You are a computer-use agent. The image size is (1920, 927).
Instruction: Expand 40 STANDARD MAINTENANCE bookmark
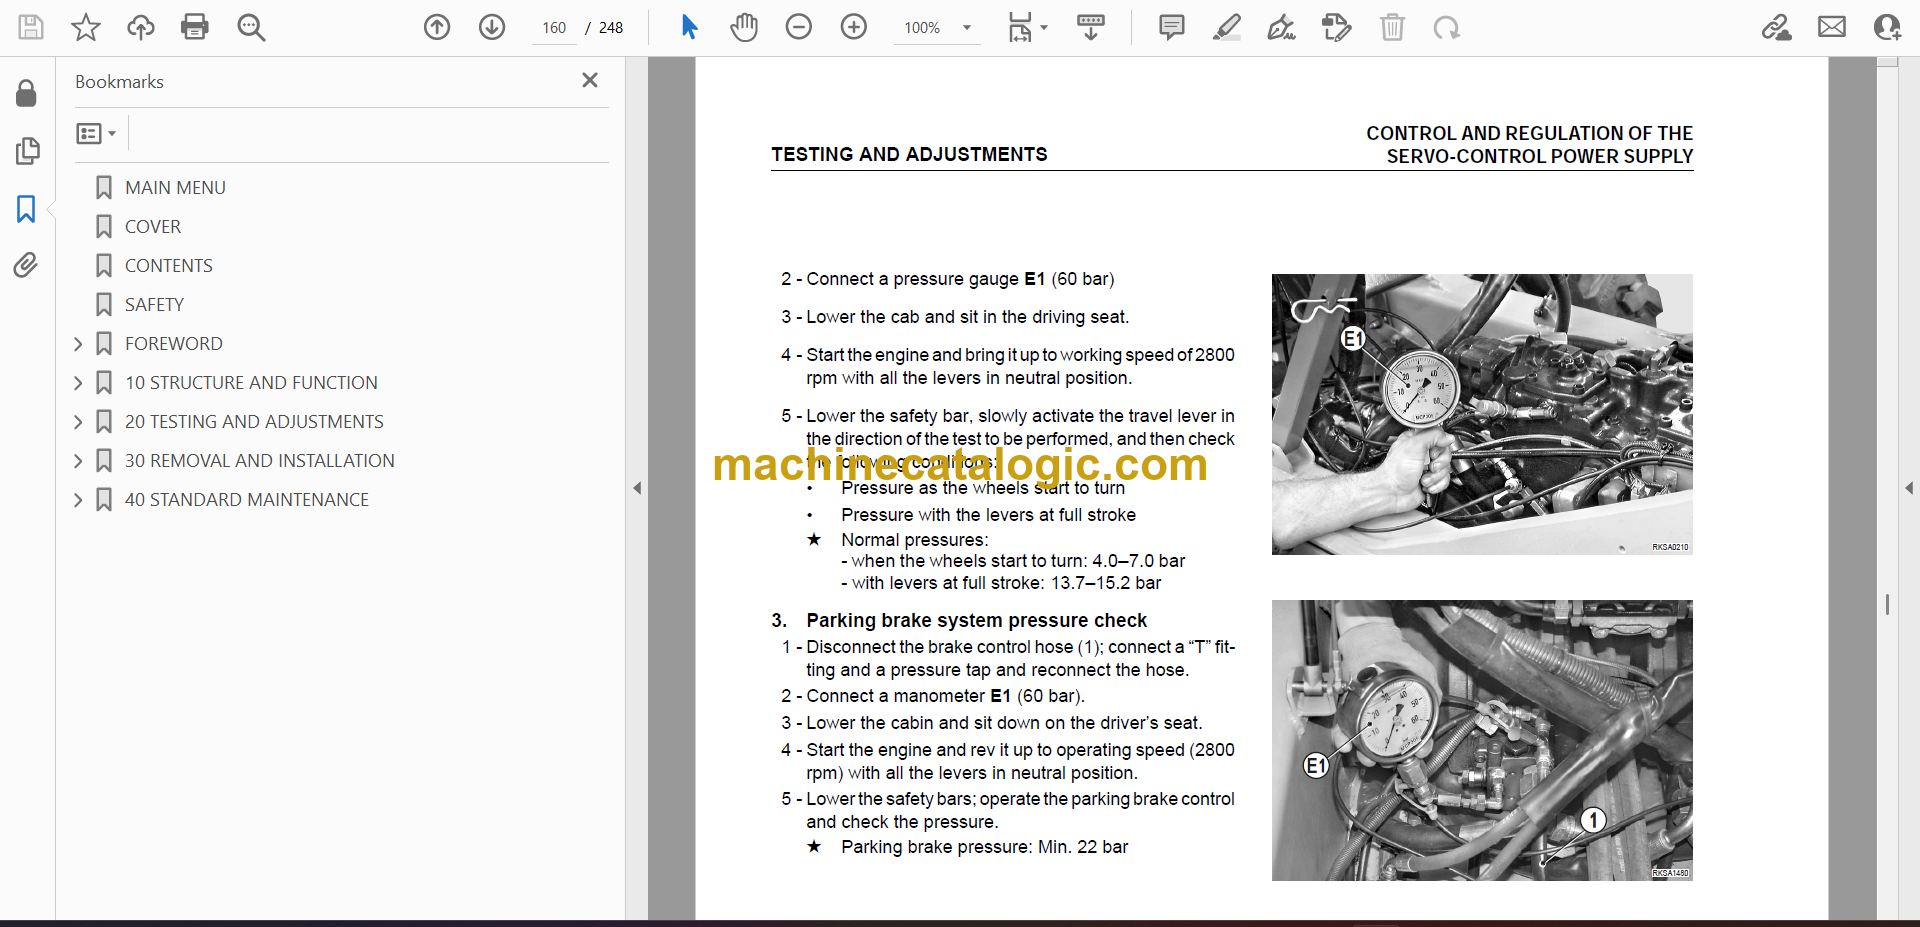[x=78, y=500]
